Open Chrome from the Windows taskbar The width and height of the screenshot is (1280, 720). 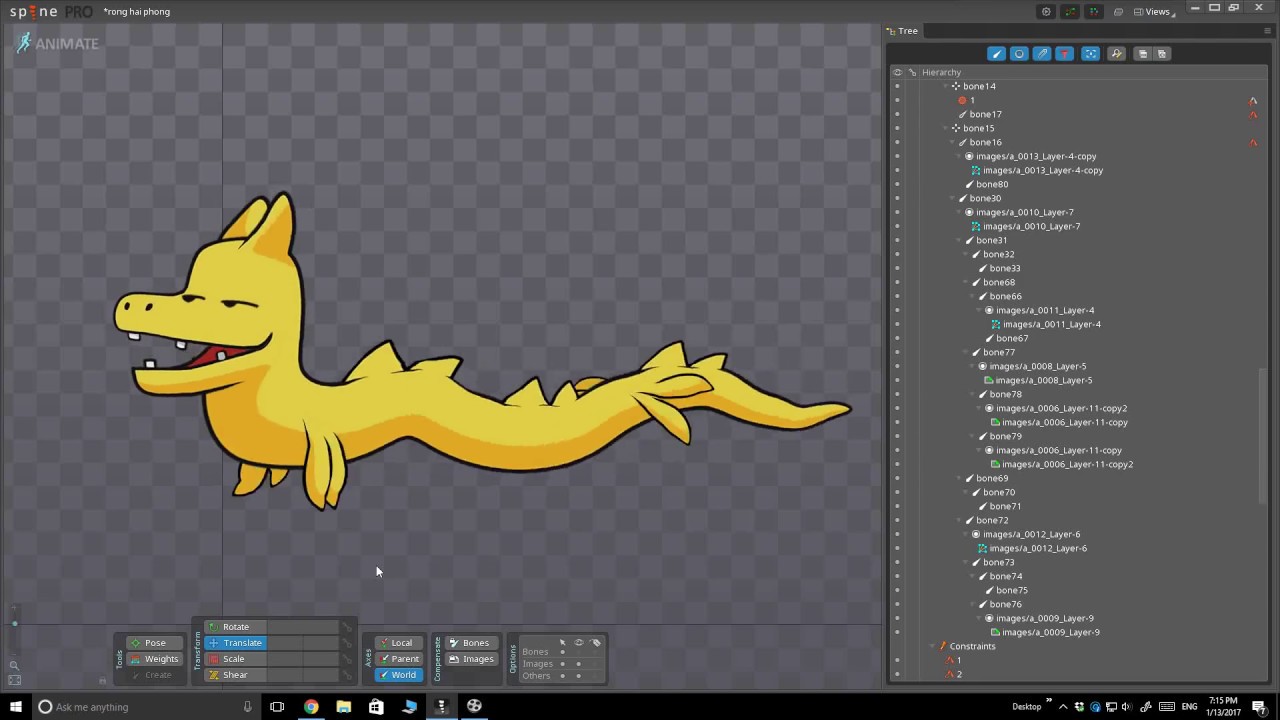coord(311,707)
